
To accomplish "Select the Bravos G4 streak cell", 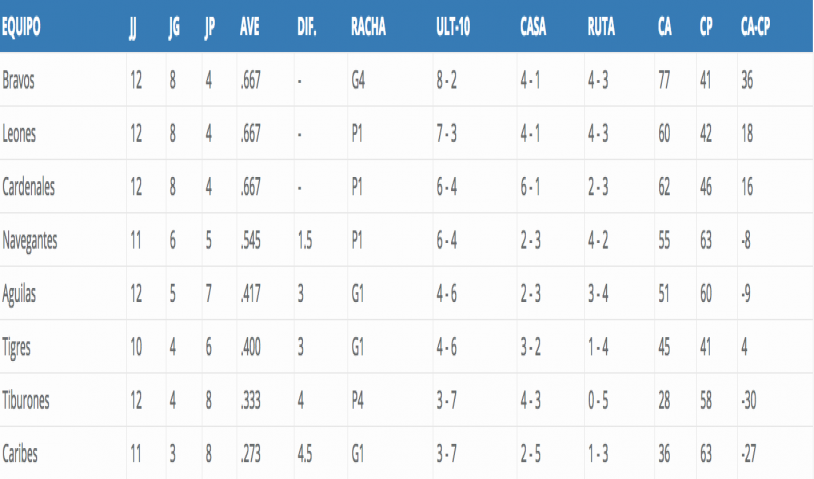I will click(x=359, y=81).
